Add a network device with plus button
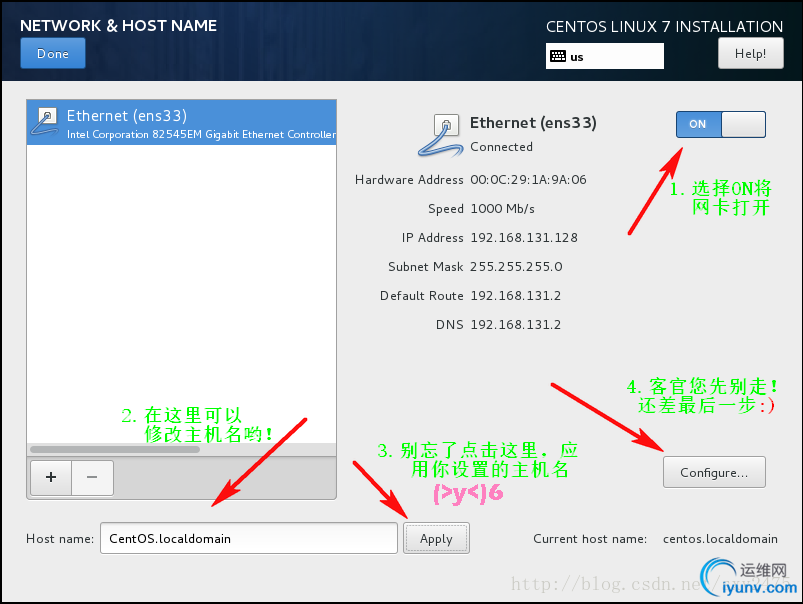The width and height of the screenshot is (803, 604). point(51,477)
